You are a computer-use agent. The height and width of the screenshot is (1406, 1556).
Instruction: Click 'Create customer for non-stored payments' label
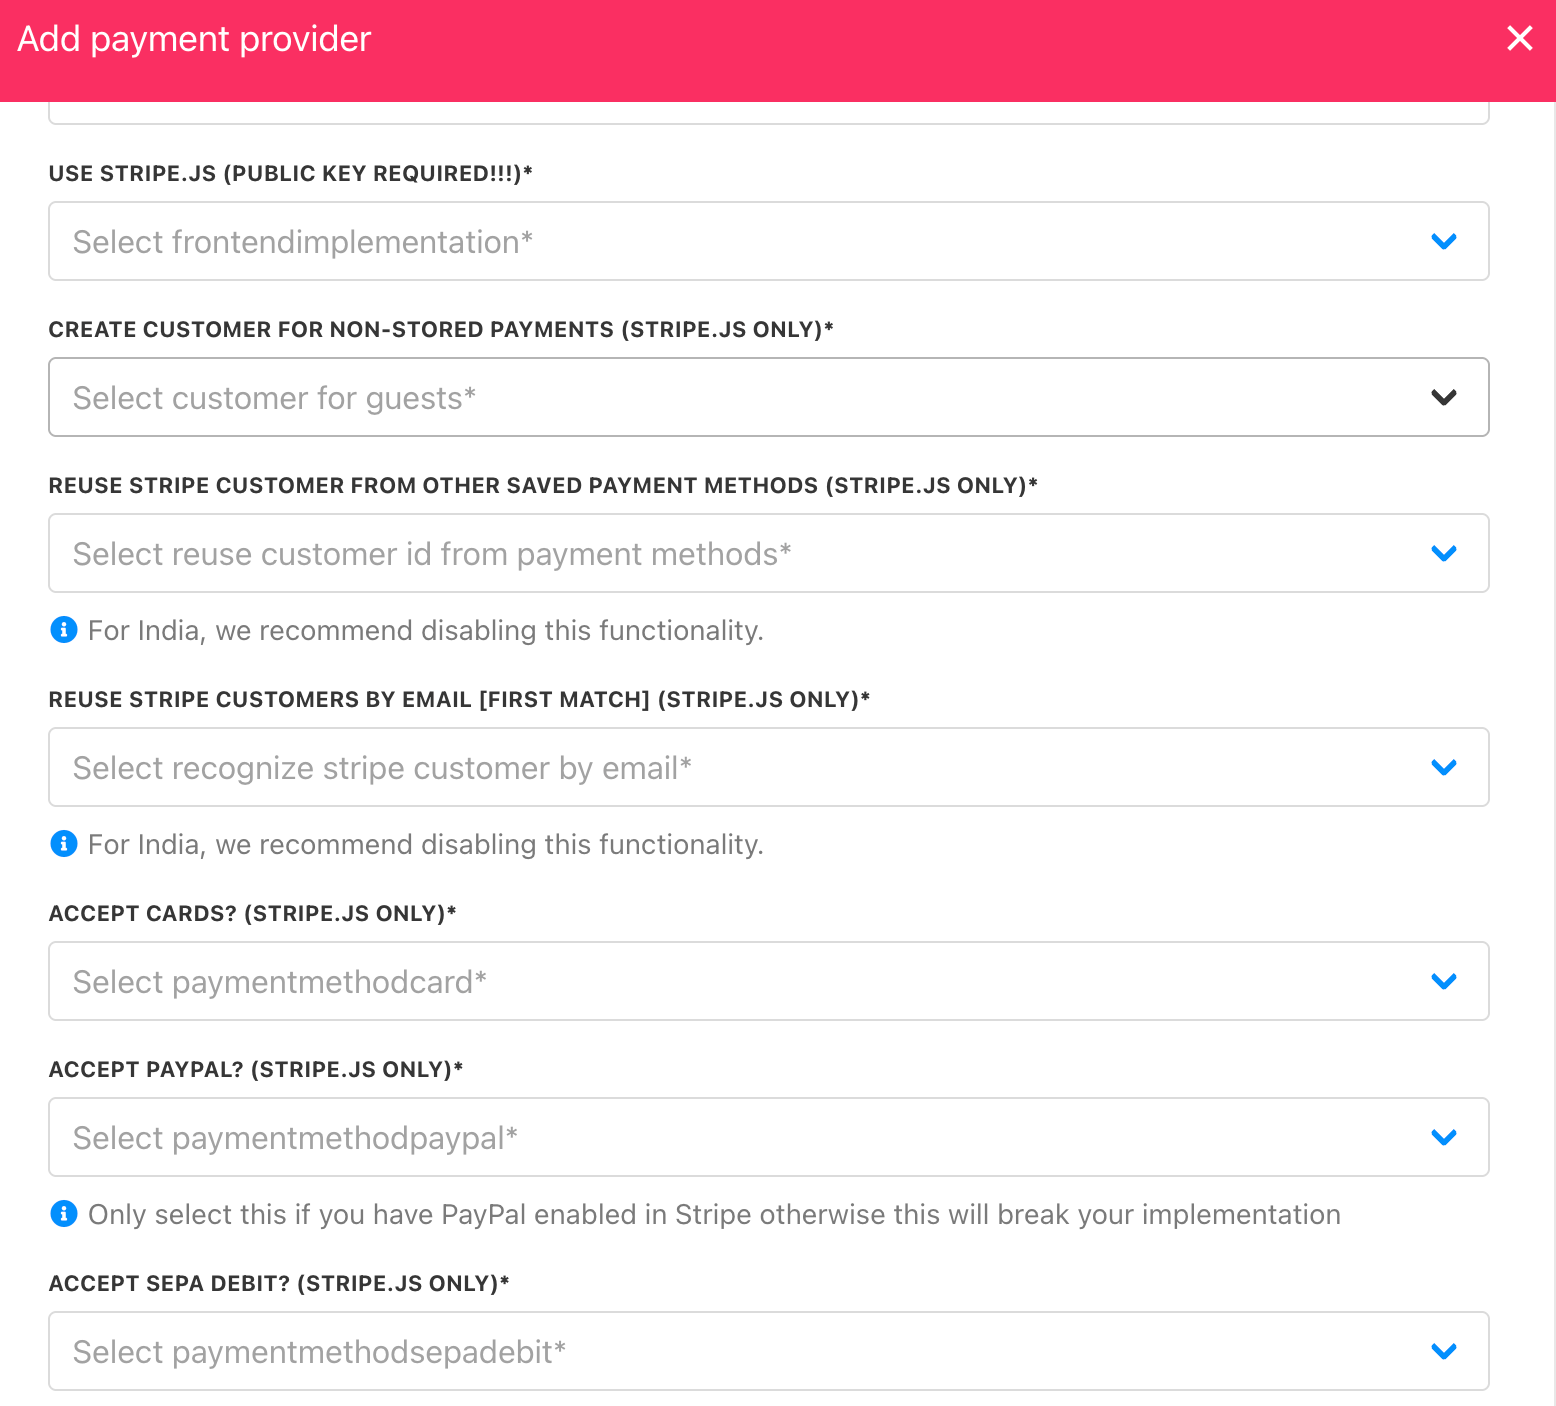[441, 329]
